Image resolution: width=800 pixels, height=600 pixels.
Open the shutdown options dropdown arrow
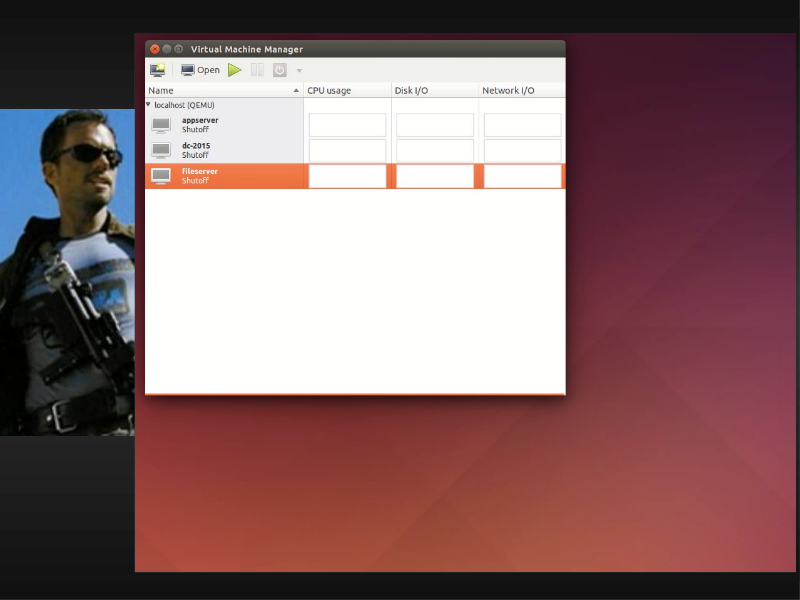coord(299,70)
